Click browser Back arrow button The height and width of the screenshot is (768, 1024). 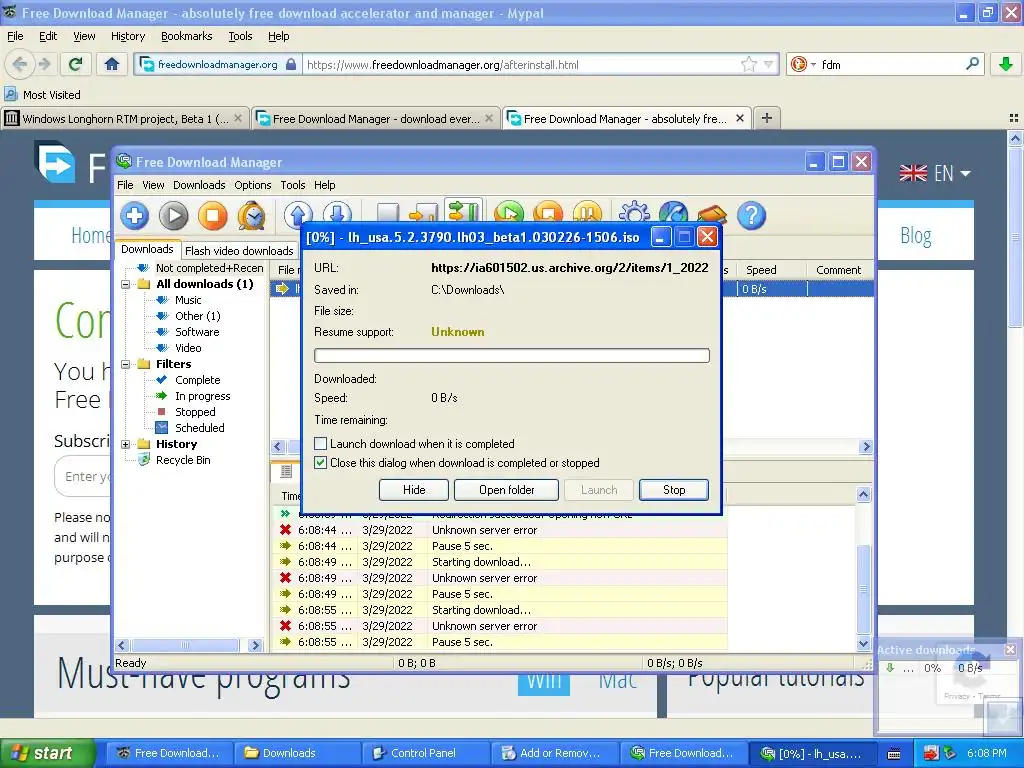tap(20, 64)
